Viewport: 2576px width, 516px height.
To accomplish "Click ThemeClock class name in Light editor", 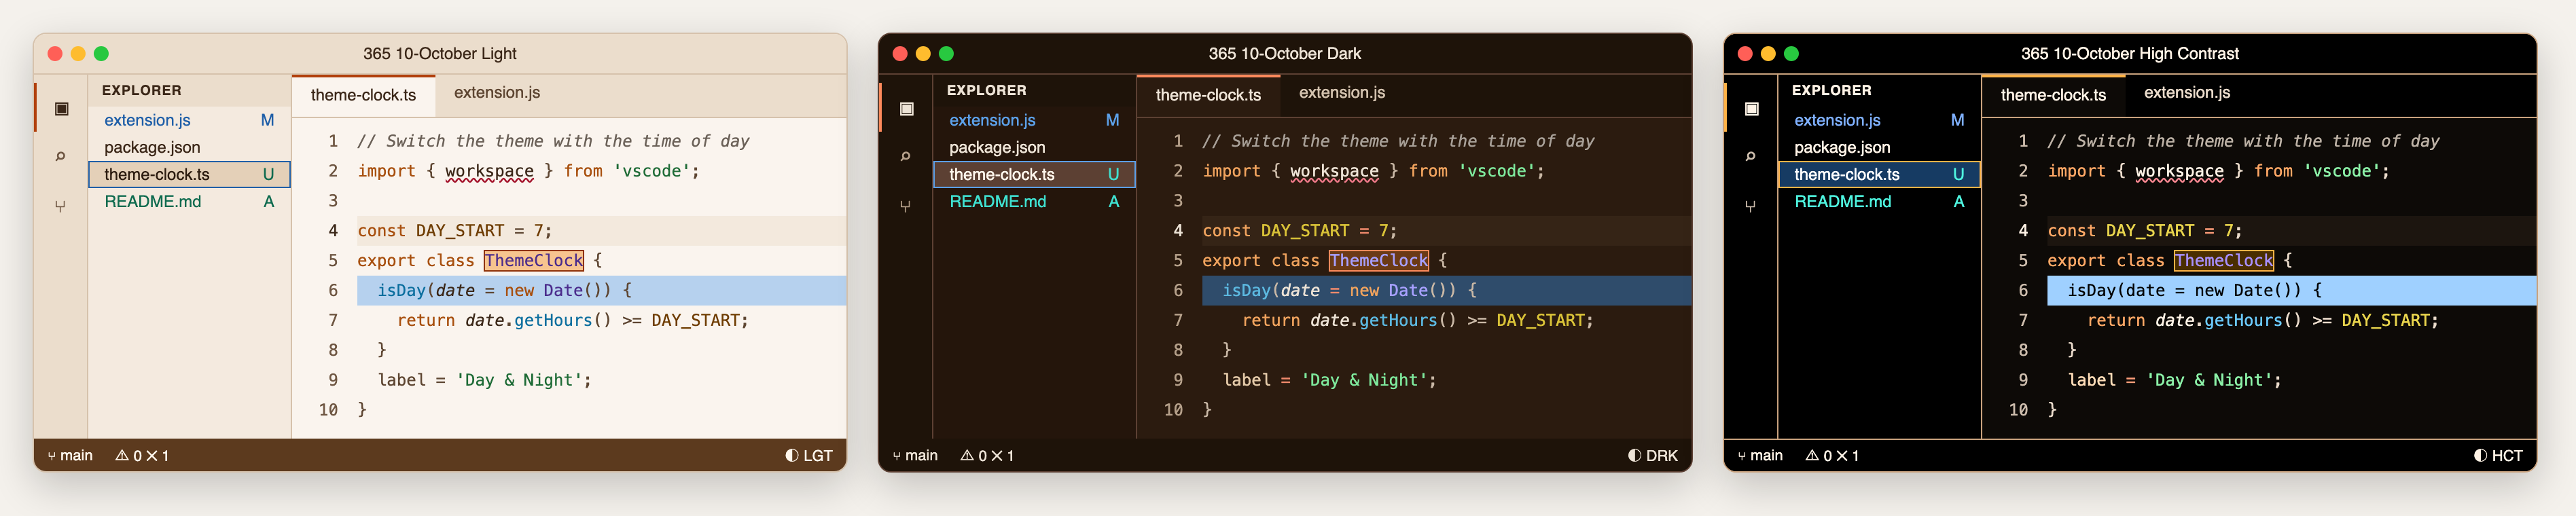I will 534,260.
